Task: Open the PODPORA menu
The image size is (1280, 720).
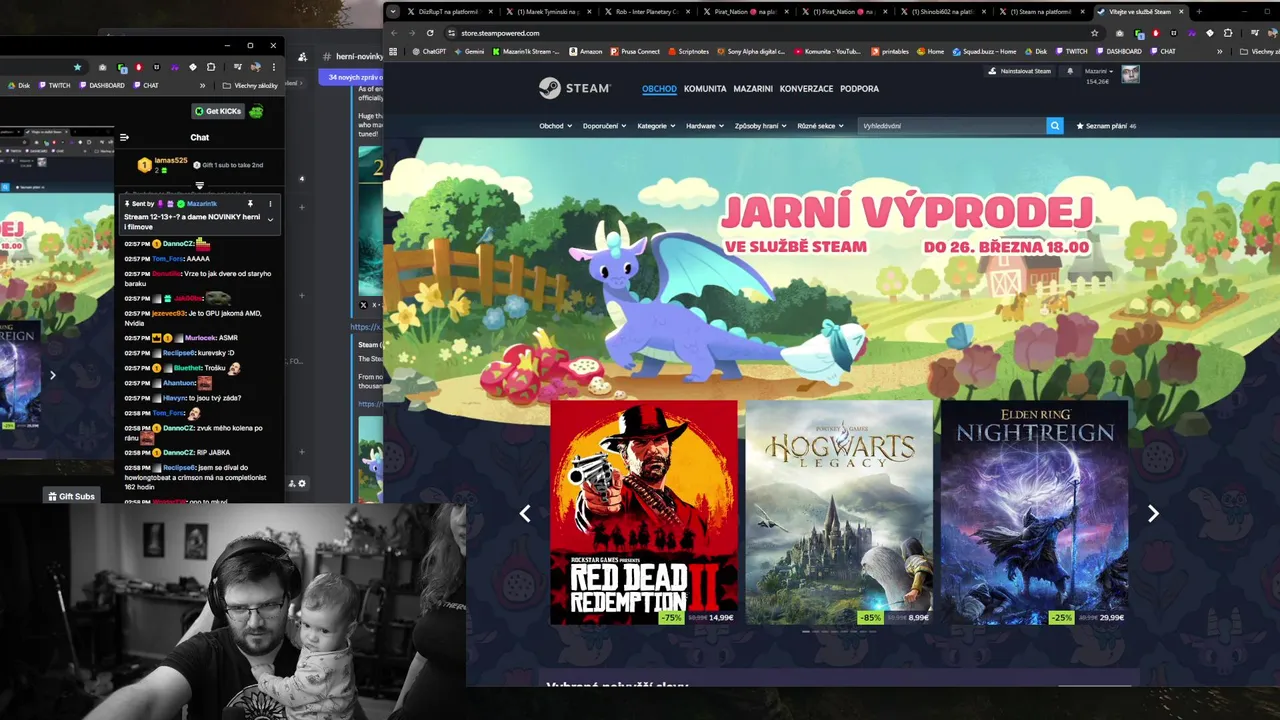Action: (859, 88)
